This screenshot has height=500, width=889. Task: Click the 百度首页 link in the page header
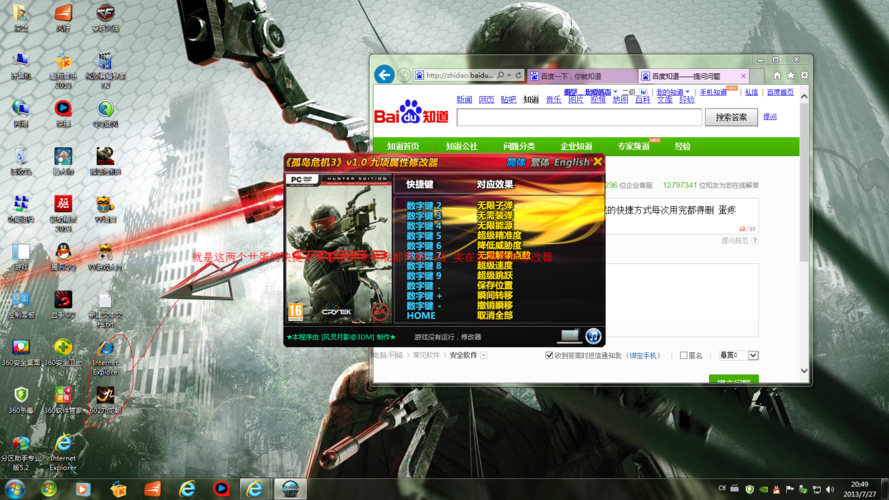[780, 92]
